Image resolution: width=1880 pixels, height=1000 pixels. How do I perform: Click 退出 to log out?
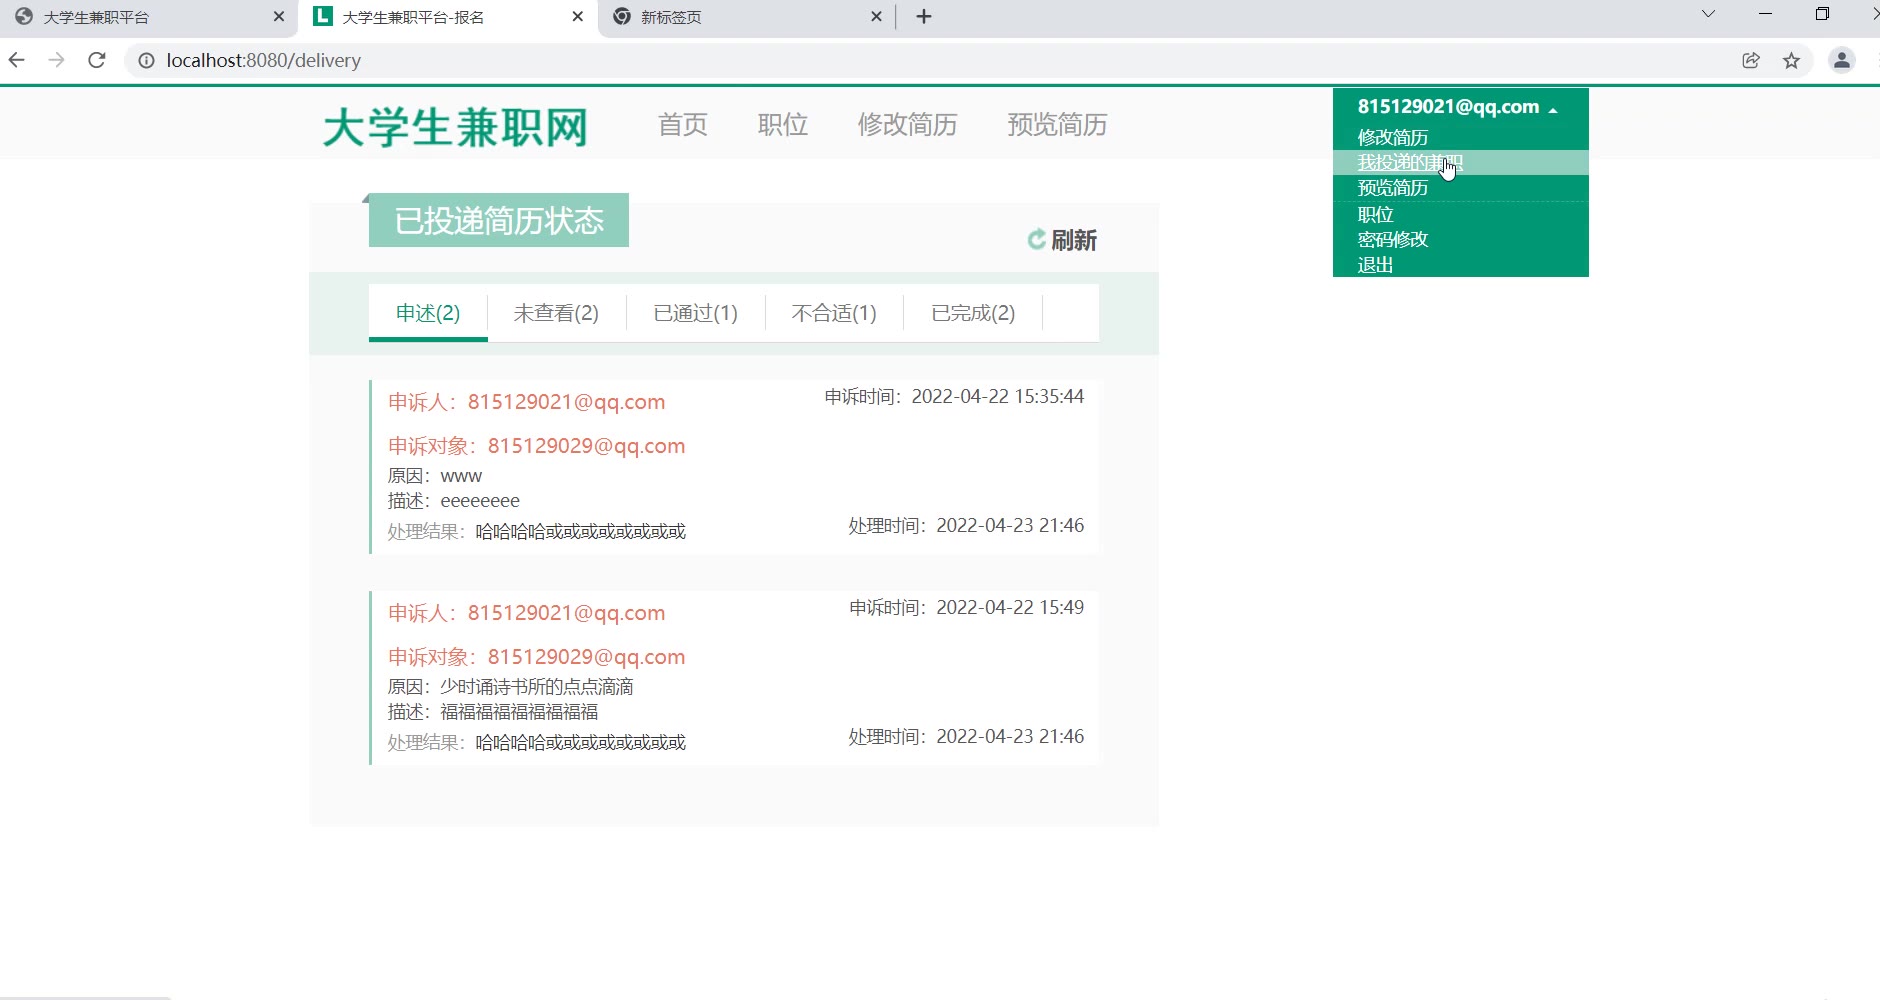coord(1375,265)
